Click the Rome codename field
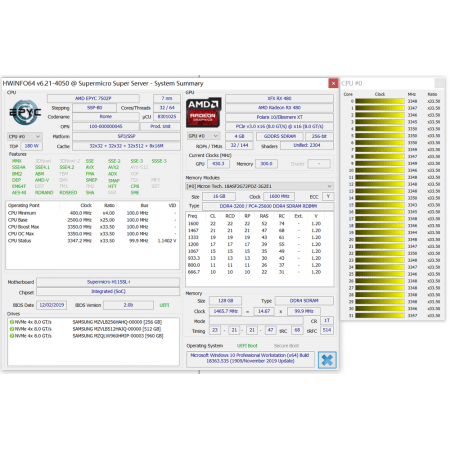The width and height of the screenshot is (450, 450). click(106, 117)
